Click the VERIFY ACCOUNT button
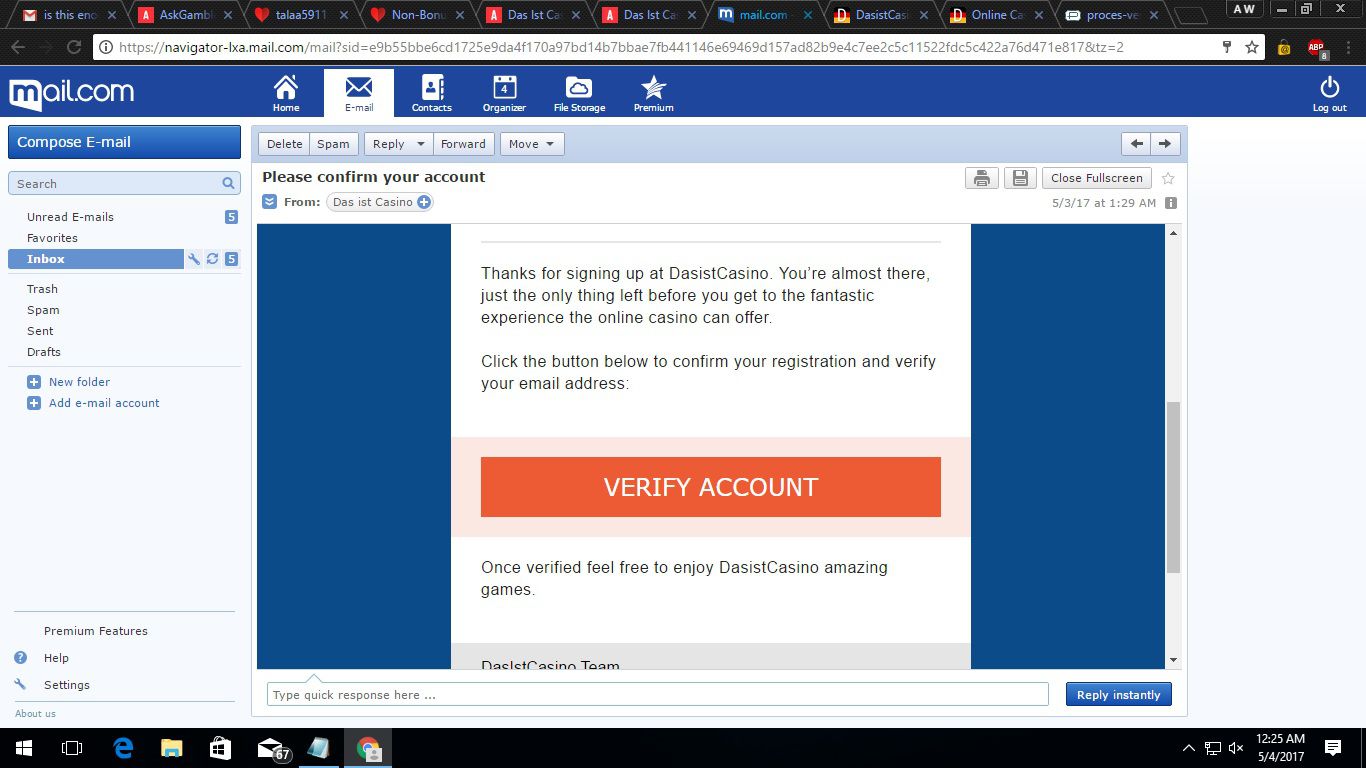1366x768 pixels. coord(711,487)
